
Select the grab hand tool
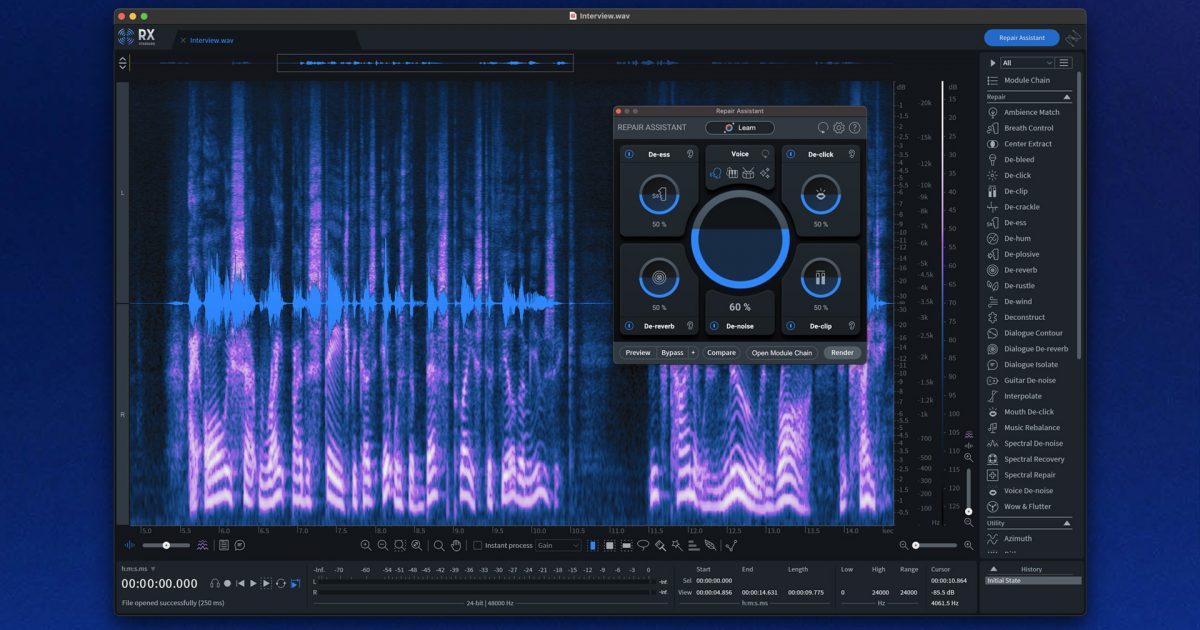click(x=456, y=545)
